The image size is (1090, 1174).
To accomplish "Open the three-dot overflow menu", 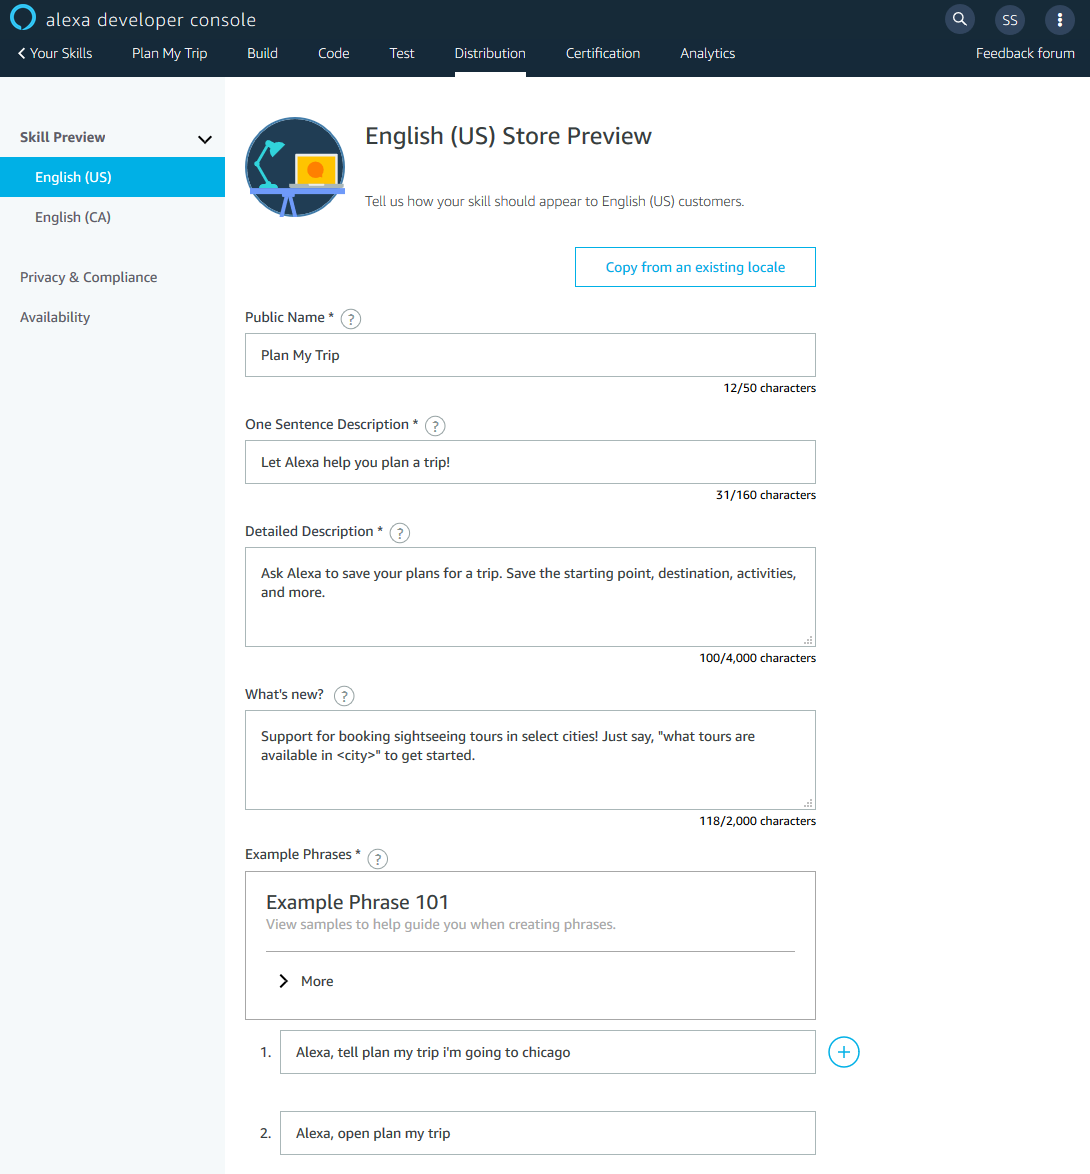I will click(x=1059, y=19).
